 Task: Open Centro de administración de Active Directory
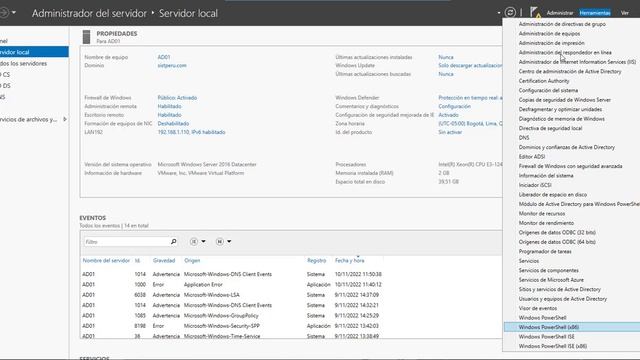pos(570,71)
